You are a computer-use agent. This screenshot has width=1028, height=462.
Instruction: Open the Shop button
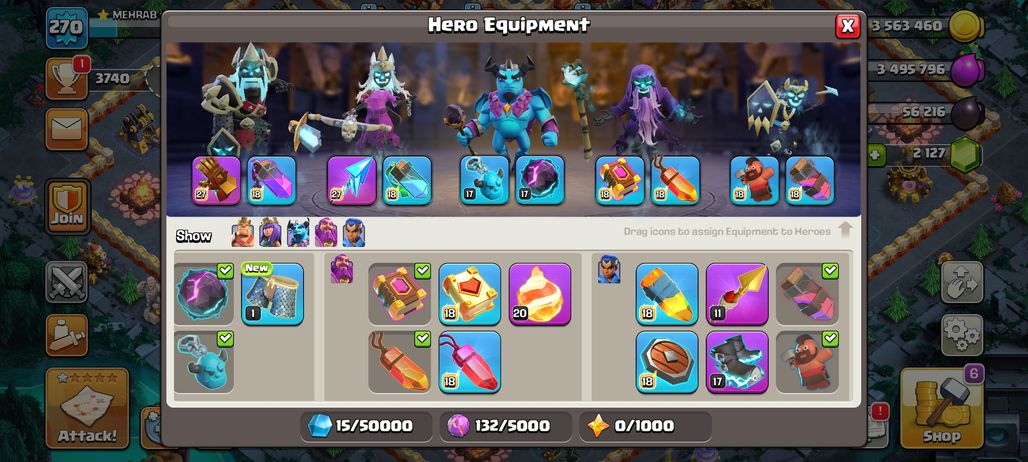941,408
